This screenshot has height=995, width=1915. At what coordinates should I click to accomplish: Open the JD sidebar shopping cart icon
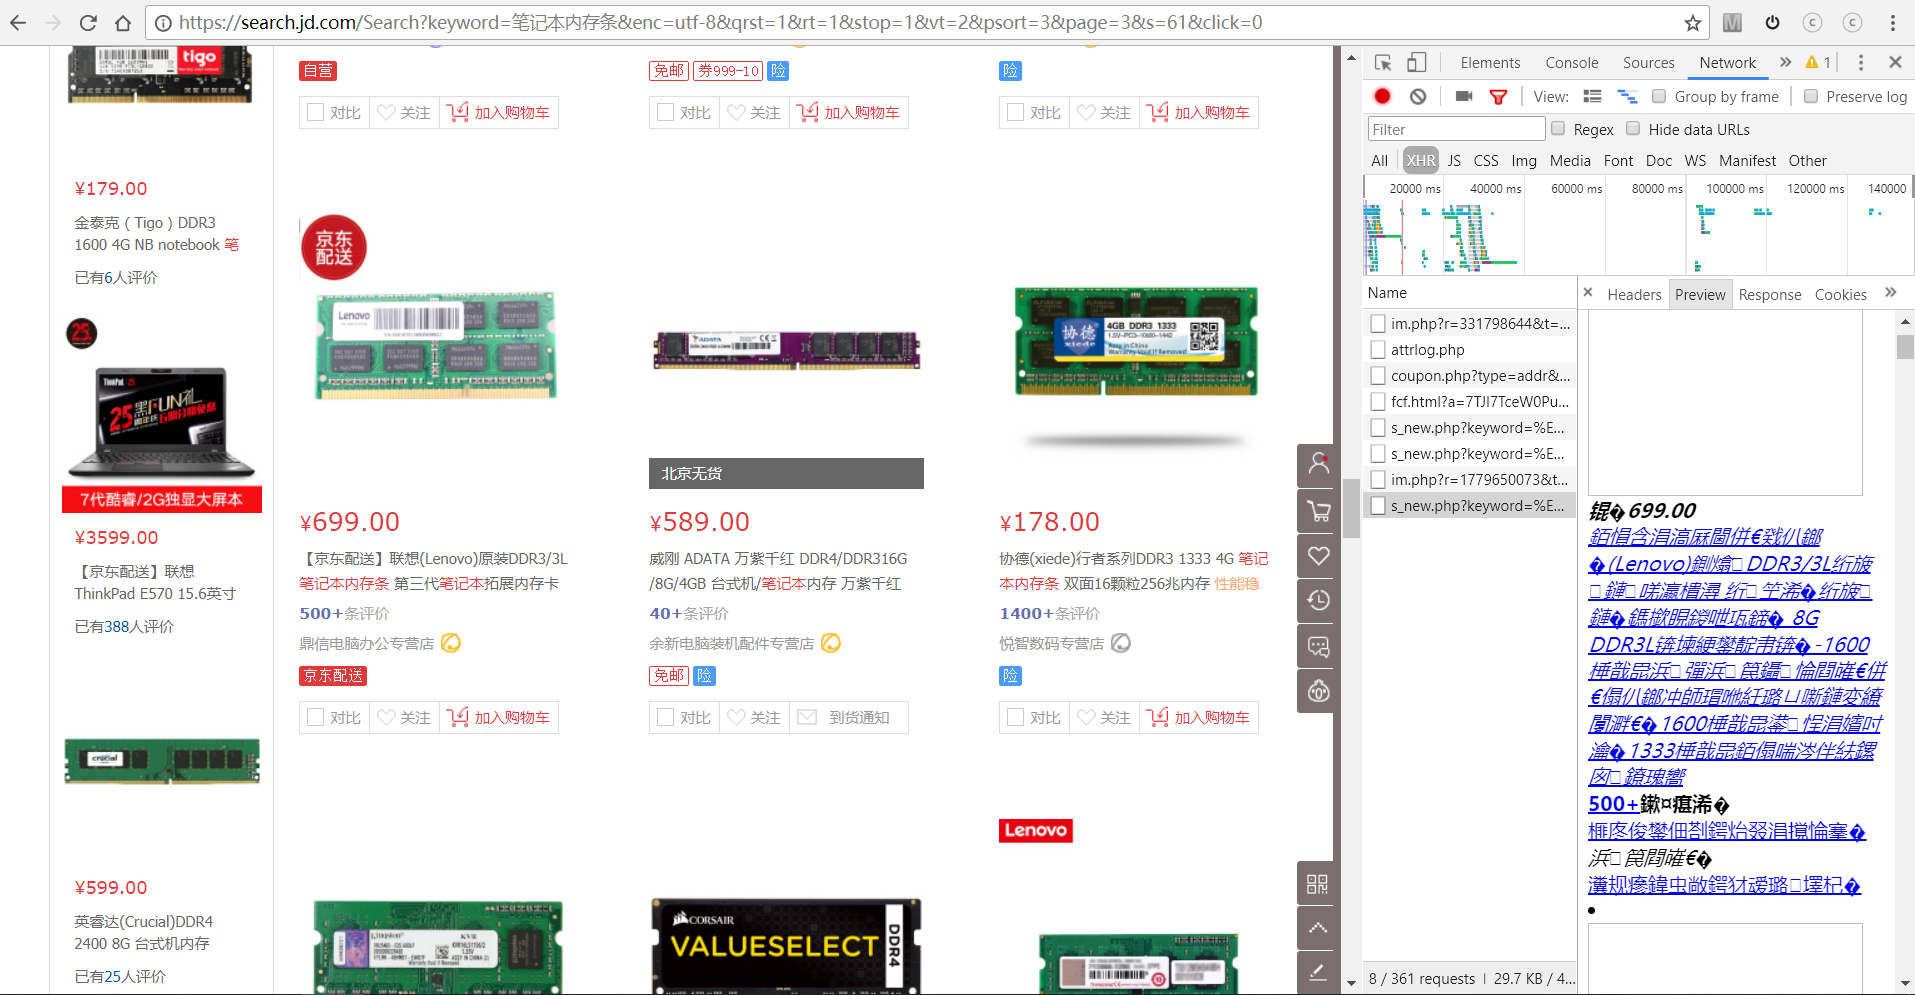tap(1319, 510)
